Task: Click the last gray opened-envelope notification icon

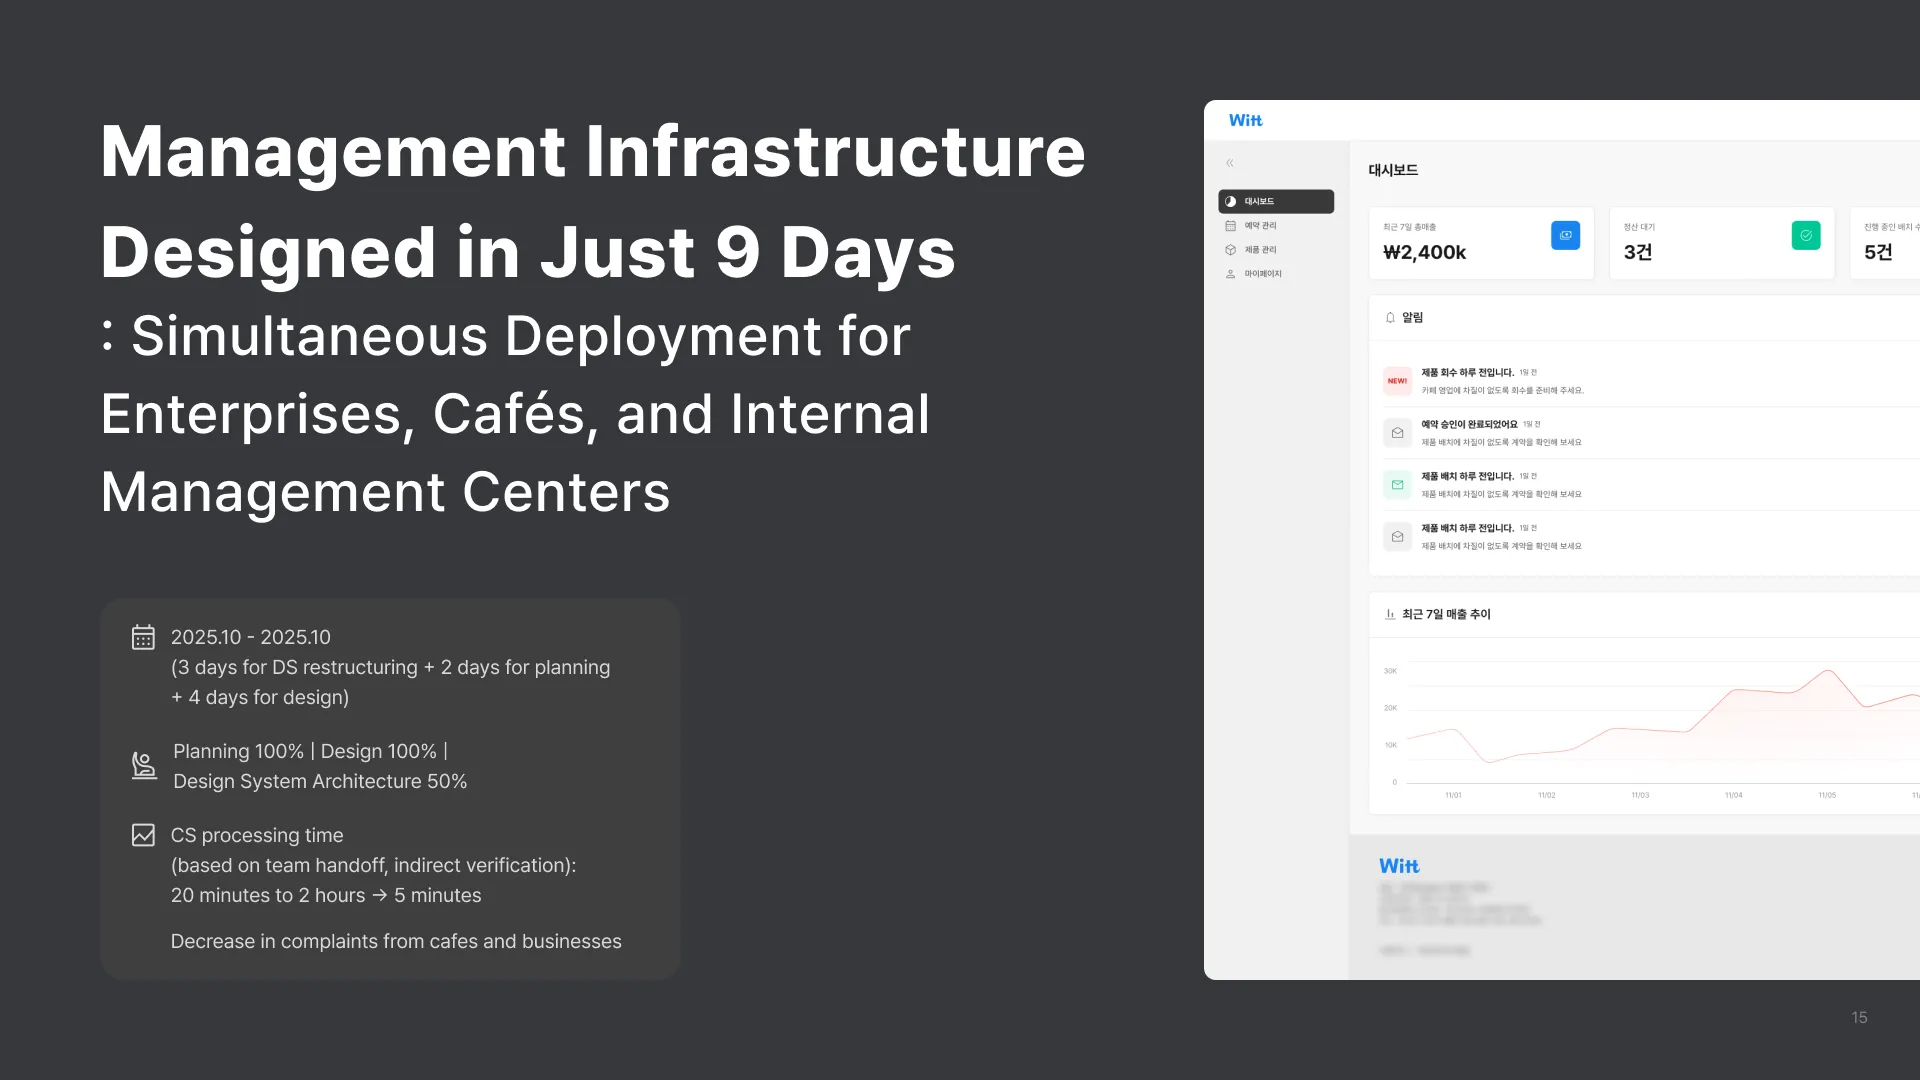Action: 1397,537
